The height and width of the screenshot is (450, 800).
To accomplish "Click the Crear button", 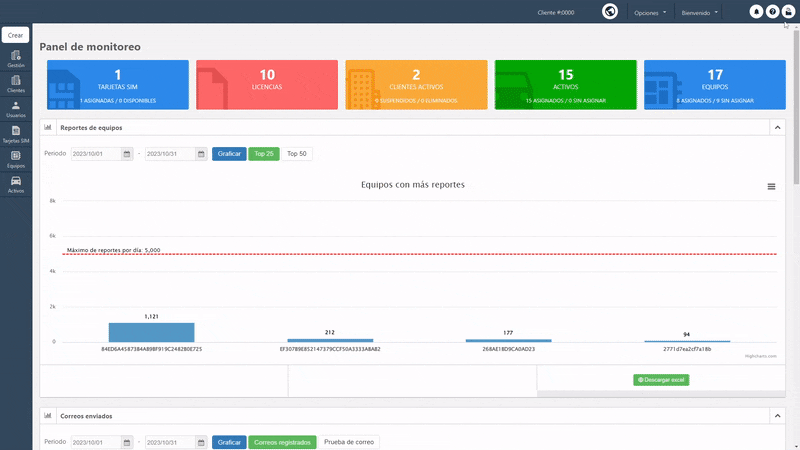I will pos(15,35).
